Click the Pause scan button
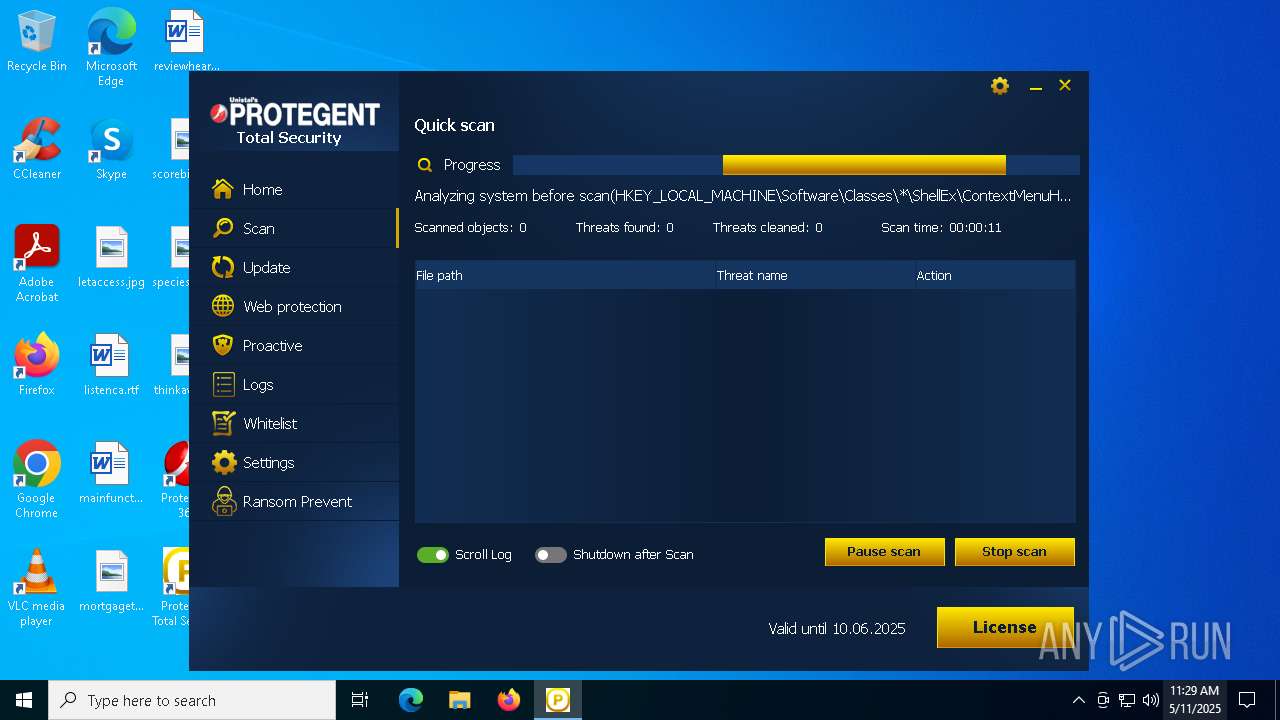This screenshot has width=1280, height=720. [x=884, y=552]
